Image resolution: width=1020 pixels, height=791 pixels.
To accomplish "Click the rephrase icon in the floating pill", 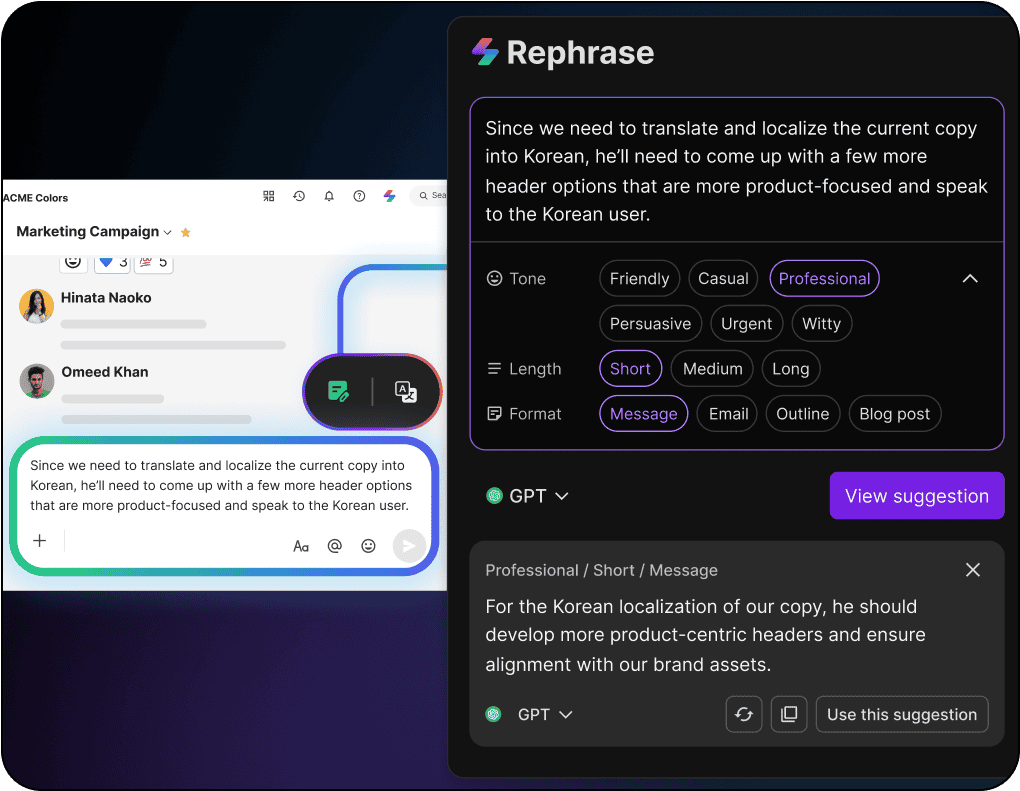I will coord(339,392).
